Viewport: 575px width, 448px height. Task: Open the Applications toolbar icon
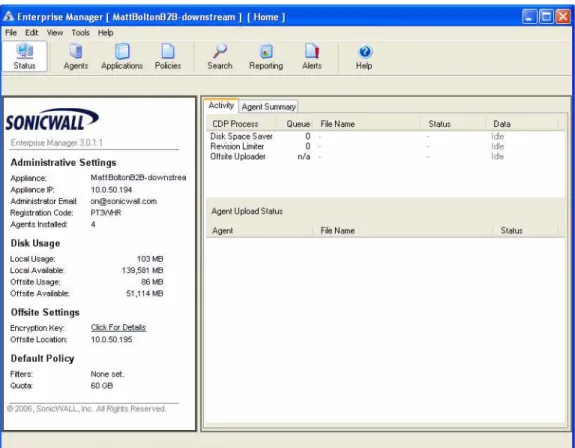[122, 56]
